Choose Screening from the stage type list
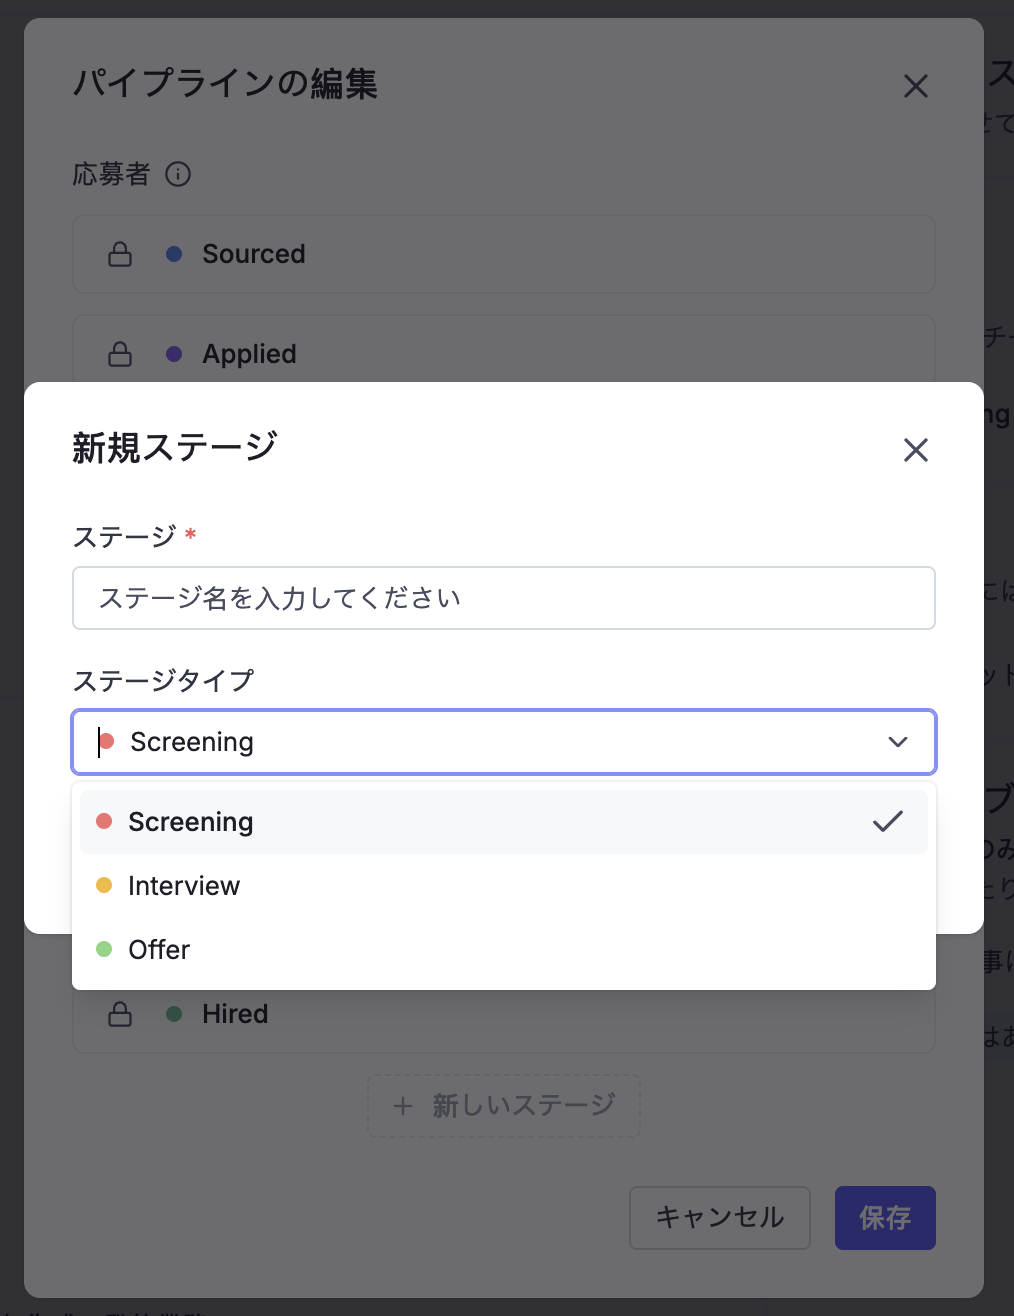This screenshot has height=1316, width=1014. pyautogui.click(x=504, y=822)
